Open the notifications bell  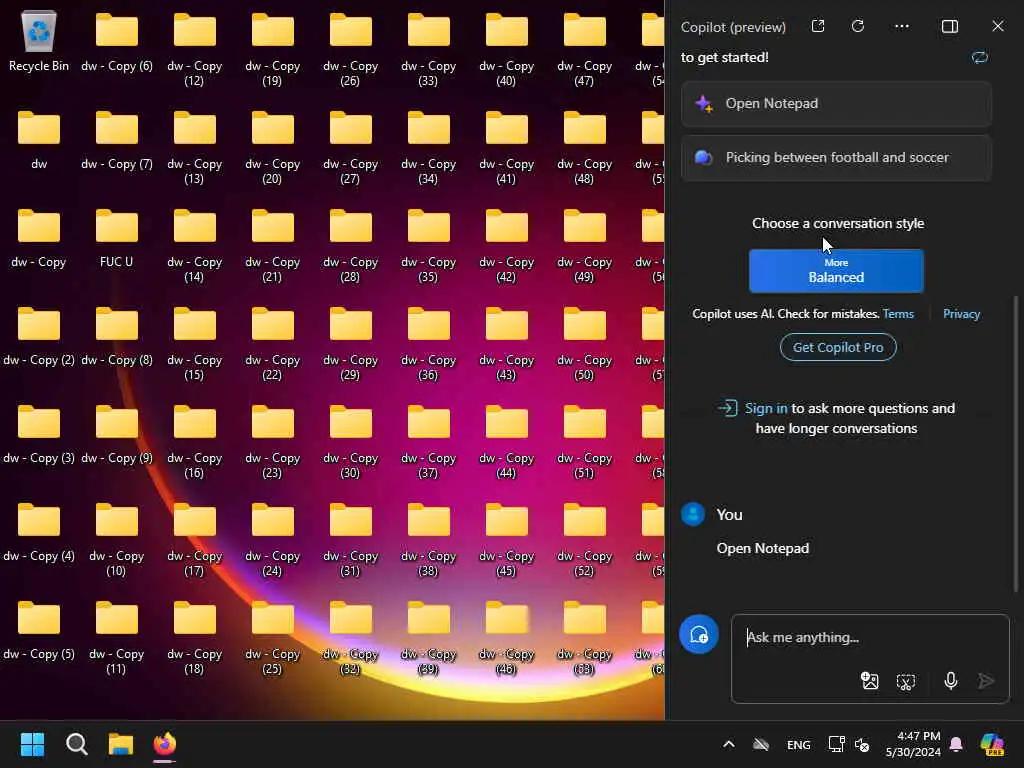(956, 744)
